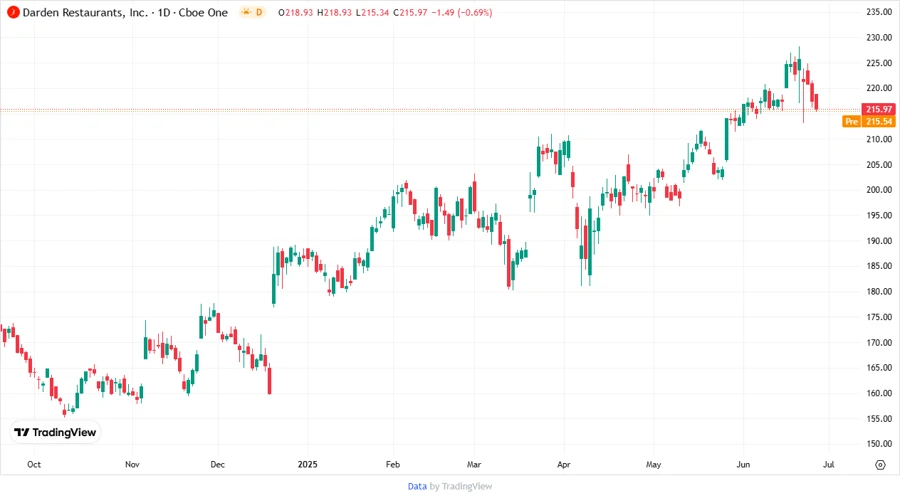Click the 'Jun' time axis label
Image resolution: width=900 pixels, height=498 pixels.
coord(743,464)
